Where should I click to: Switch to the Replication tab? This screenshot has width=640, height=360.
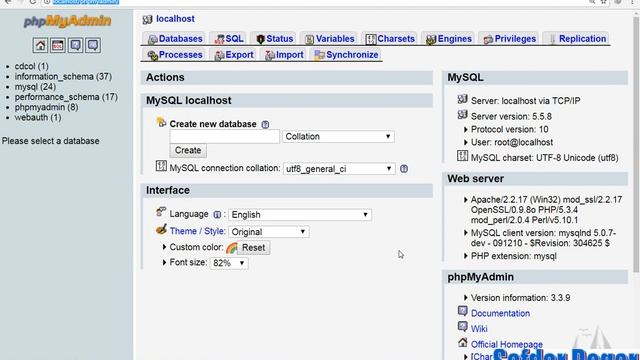[576, 39]
